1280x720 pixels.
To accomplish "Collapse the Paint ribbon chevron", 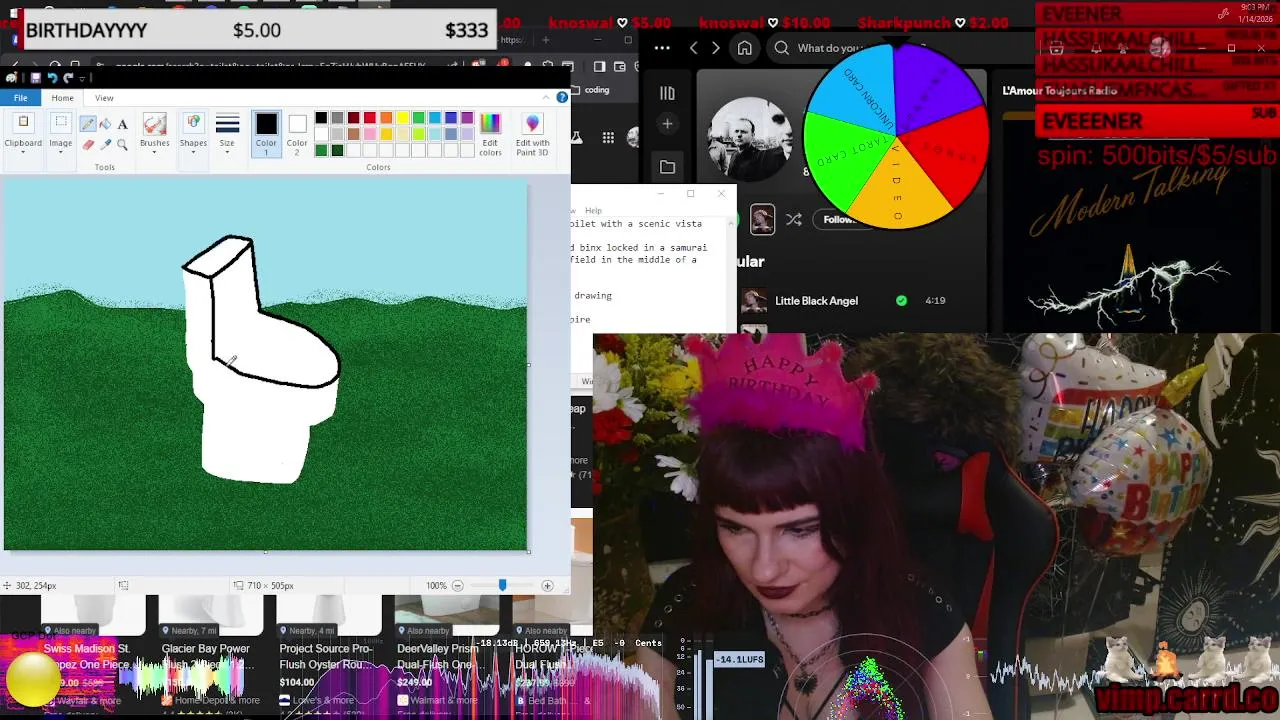I will click(547, 97).
